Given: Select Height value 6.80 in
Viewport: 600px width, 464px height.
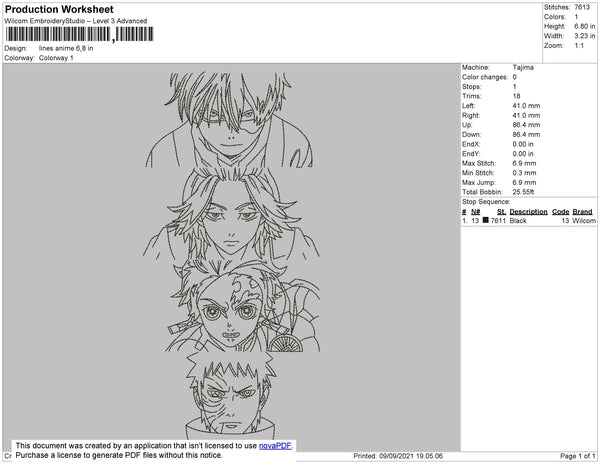Looking at the screenshot, I should (584, 26).
